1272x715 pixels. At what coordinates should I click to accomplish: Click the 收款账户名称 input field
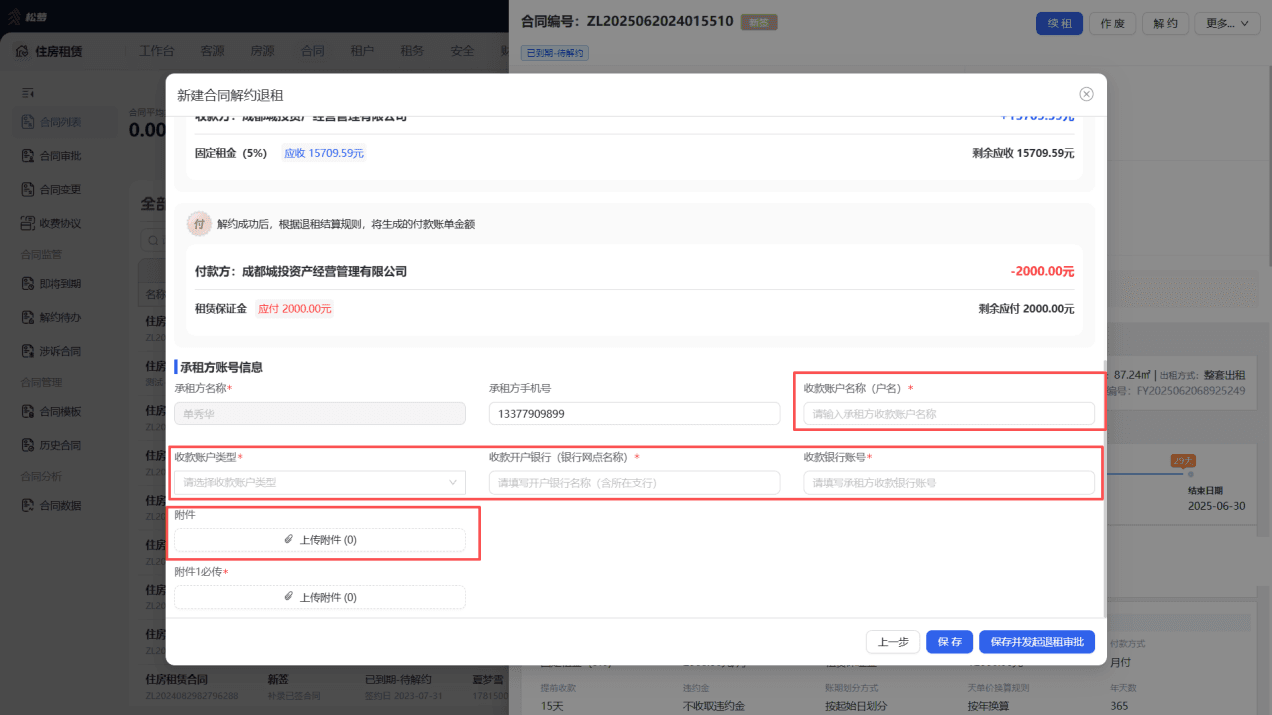[949, 414]
